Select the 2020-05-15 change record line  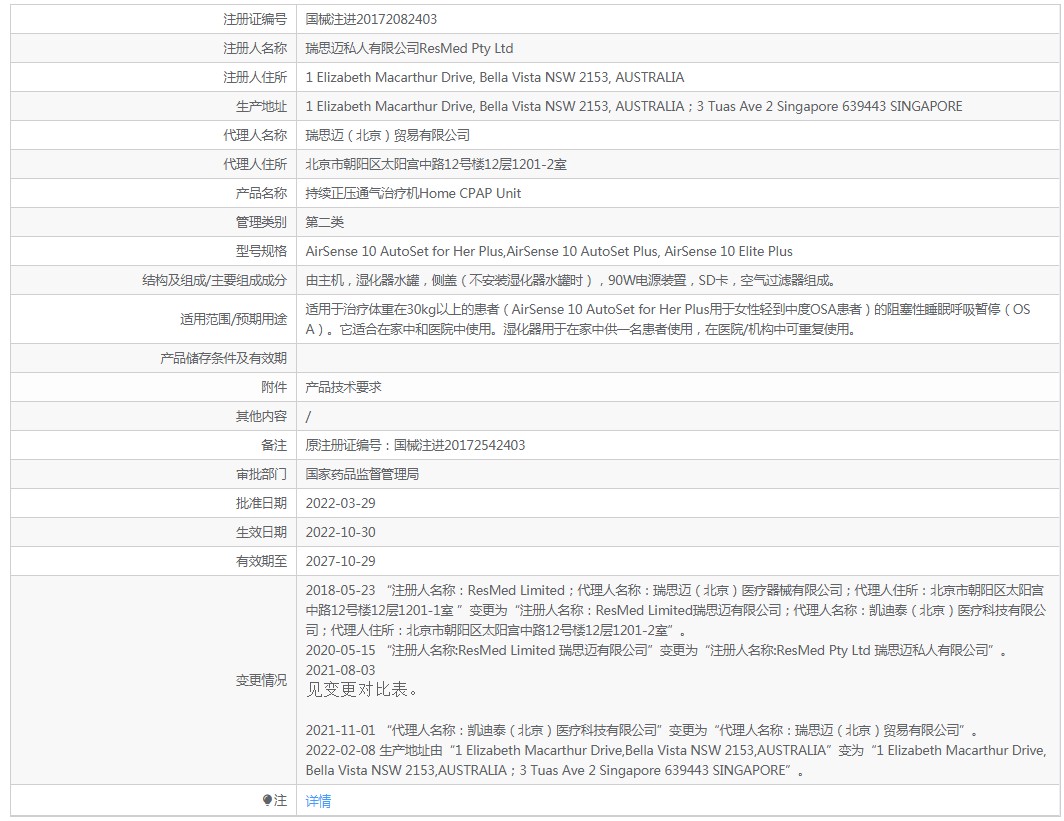[657, 650]
